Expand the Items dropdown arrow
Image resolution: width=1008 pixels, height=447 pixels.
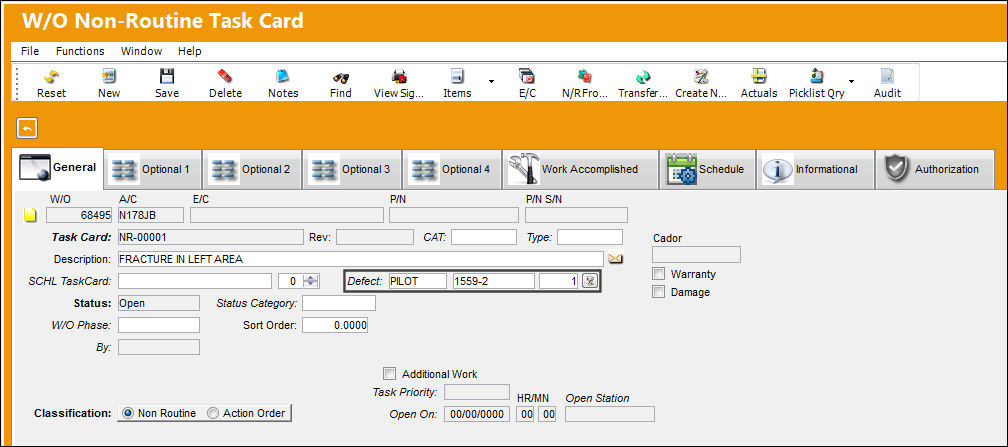coord(491,82)
